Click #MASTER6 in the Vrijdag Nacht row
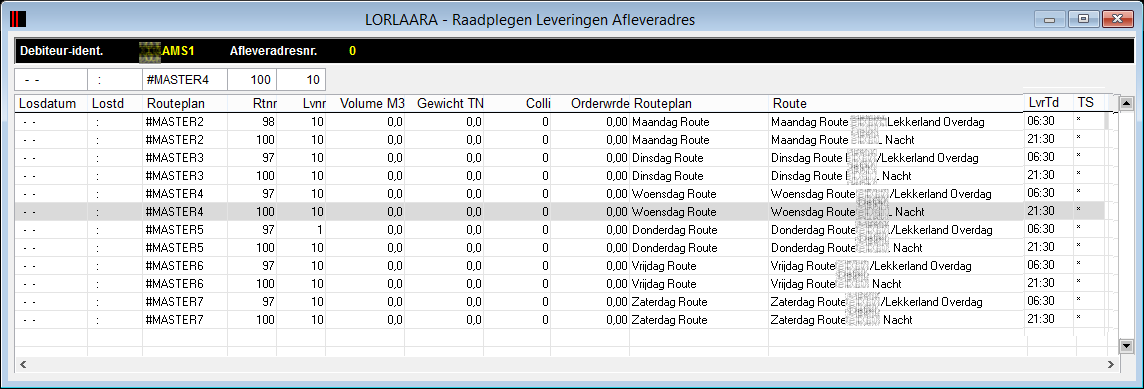 point(175,284)
